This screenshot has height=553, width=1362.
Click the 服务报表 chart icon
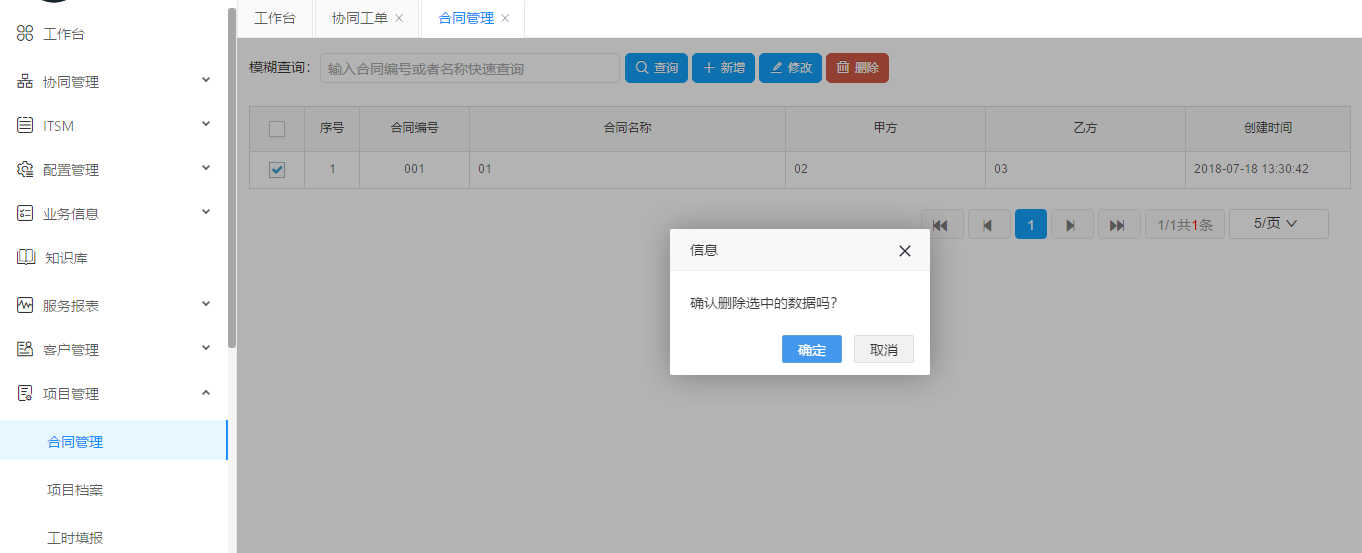[x=25, y=306]
